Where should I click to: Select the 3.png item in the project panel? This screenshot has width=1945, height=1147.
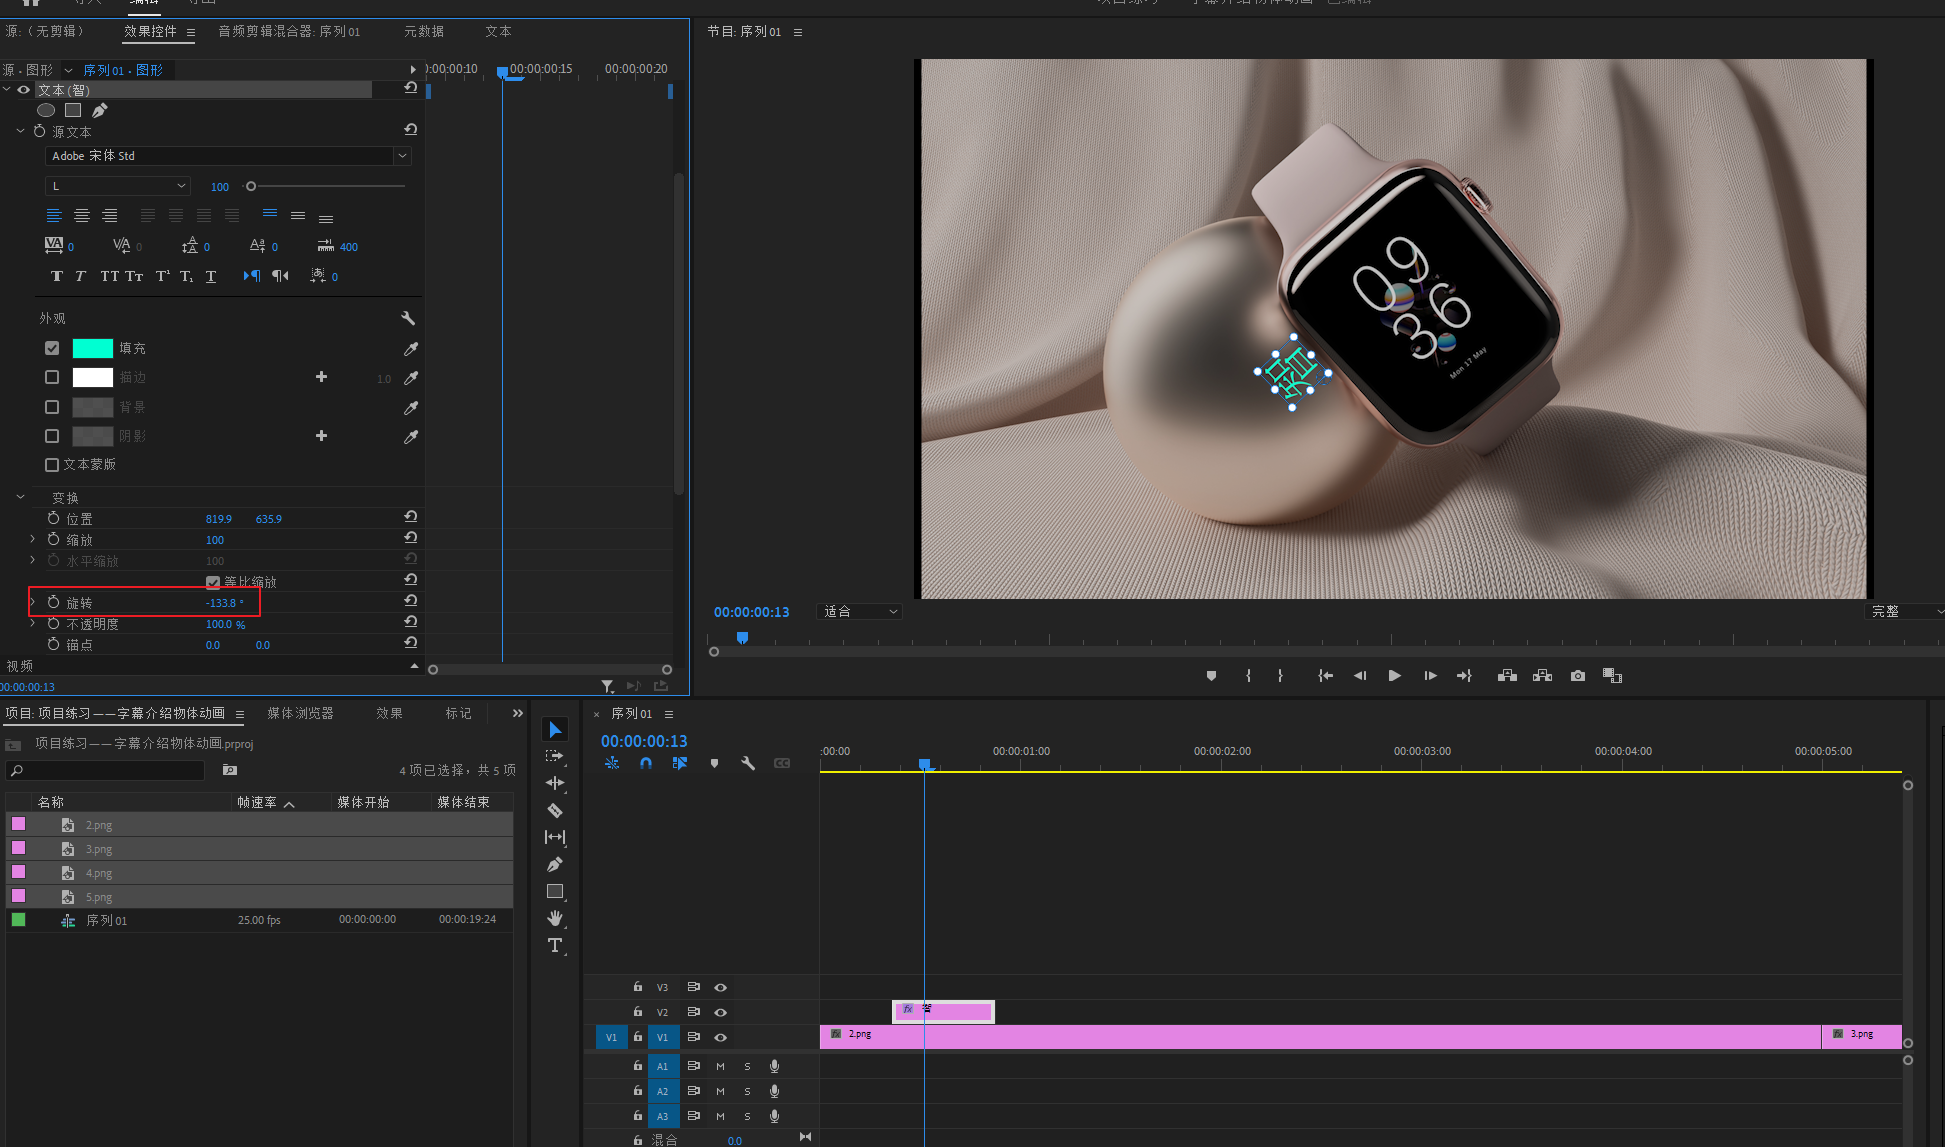(x=98, y=849)
